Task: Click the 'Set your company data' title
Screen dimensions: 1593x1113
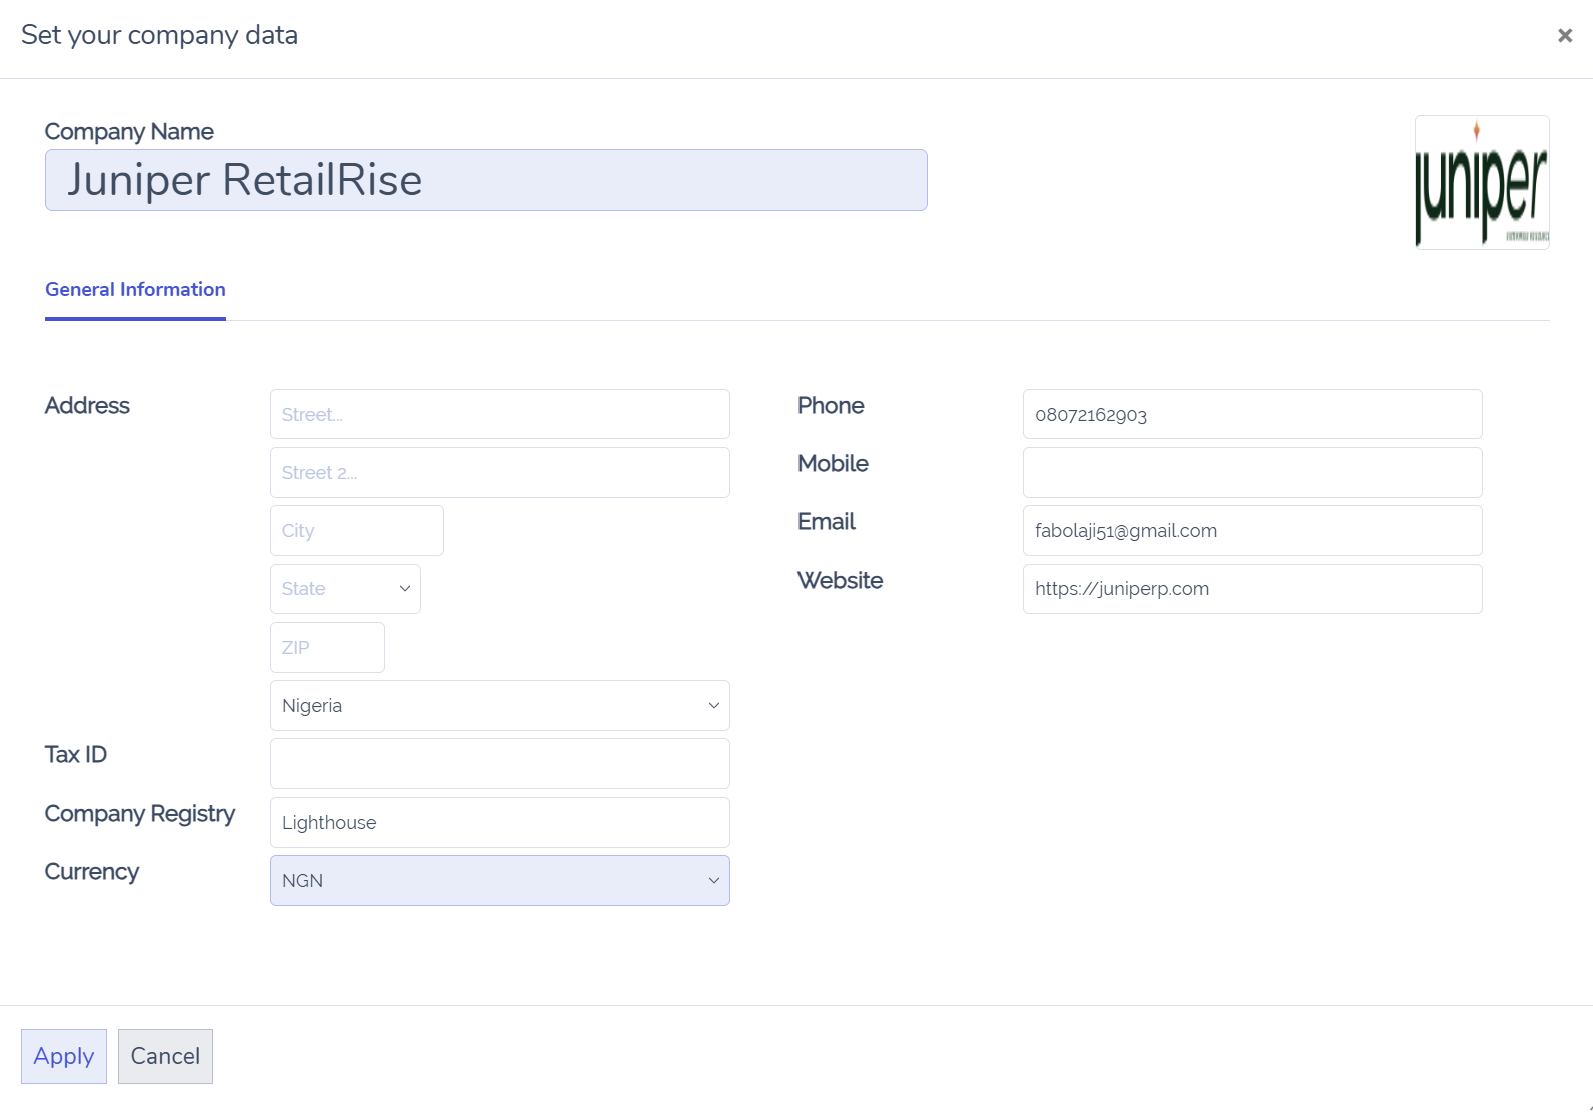Action: pyautogui.click(x=160, y=35)
